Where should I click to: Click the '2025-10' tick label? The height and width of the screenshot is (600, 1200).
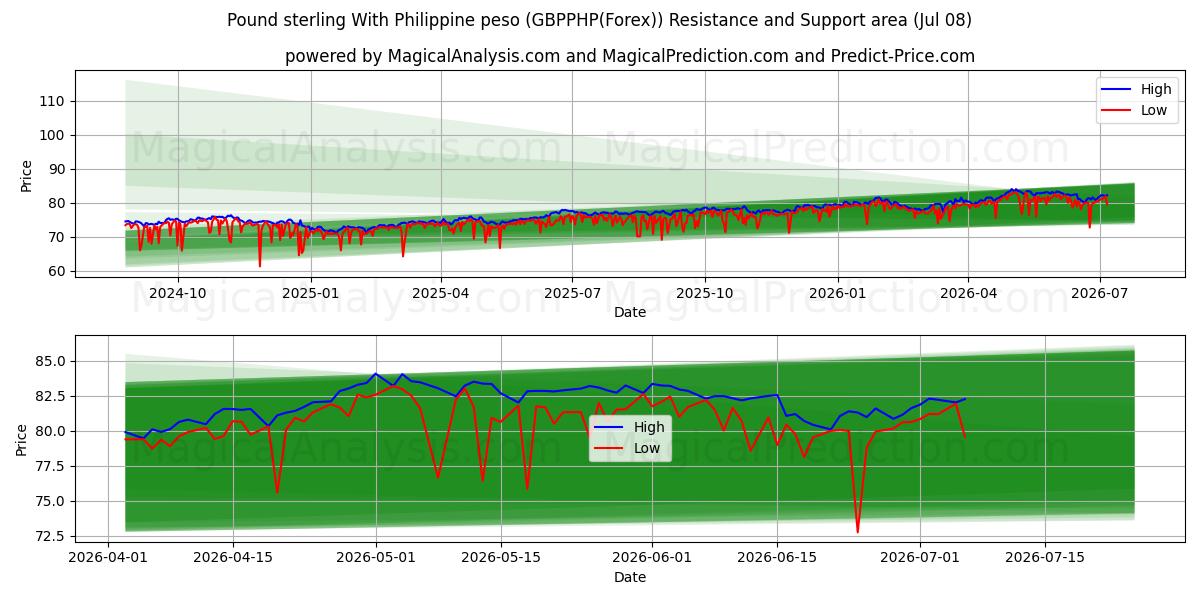pyautogui.click(x=704, y=293)
